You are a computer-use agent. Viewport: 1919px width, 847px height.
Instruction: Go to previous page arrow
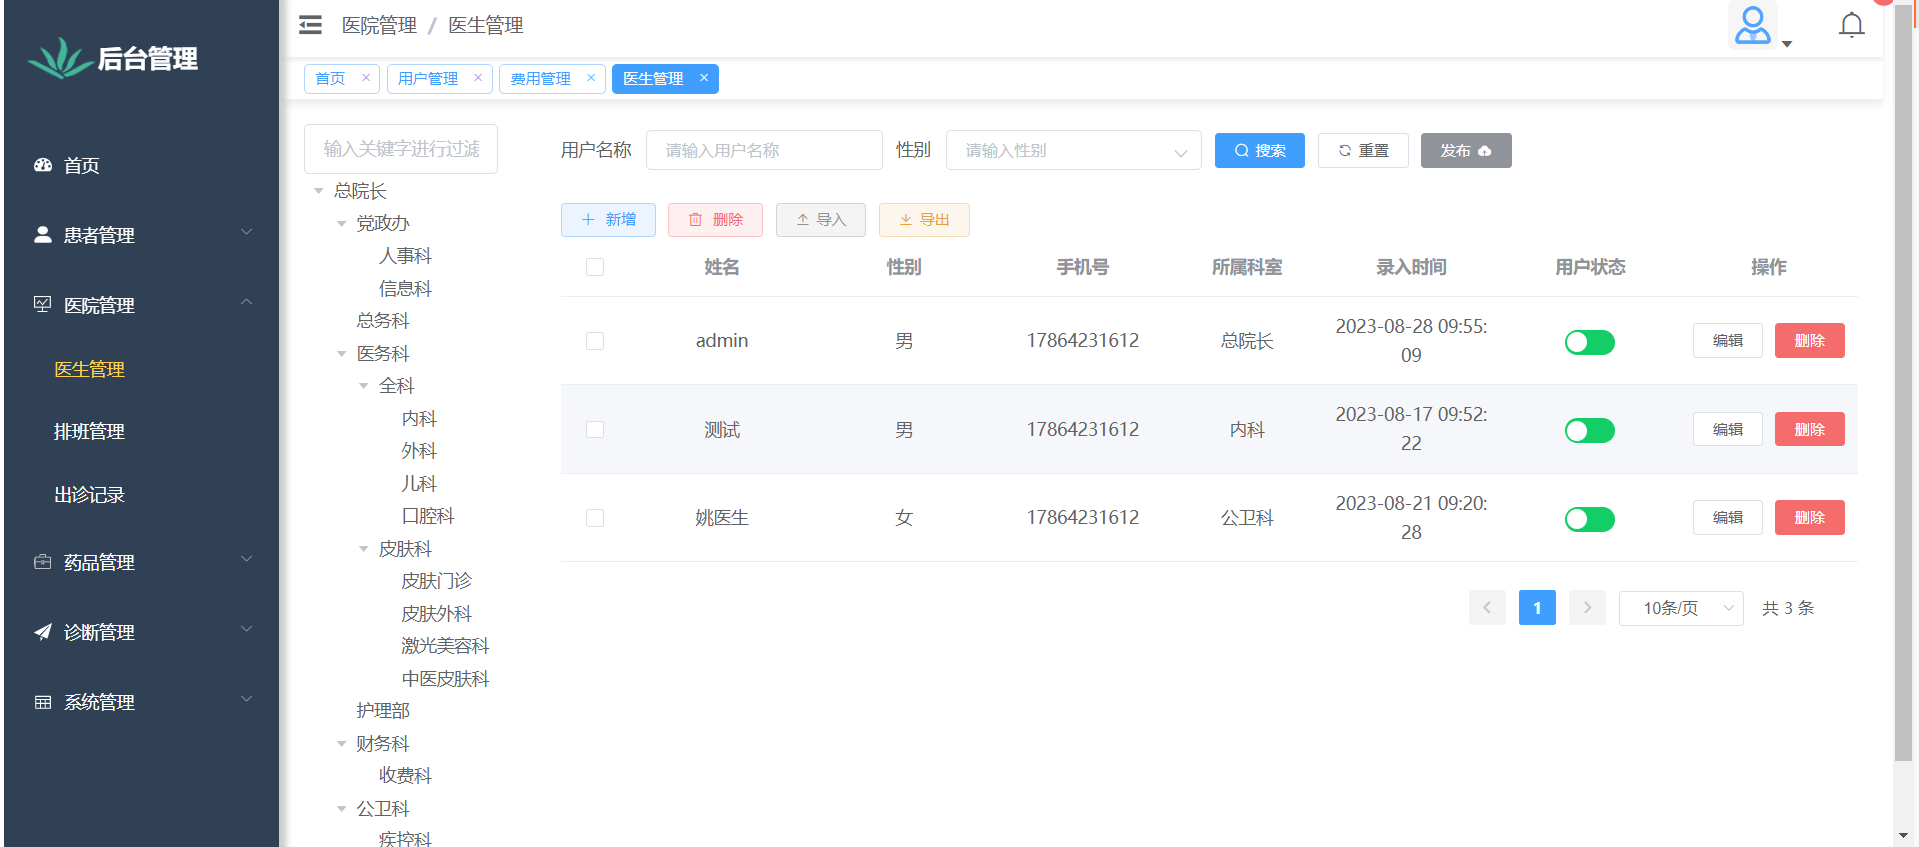click(1487, 607)
